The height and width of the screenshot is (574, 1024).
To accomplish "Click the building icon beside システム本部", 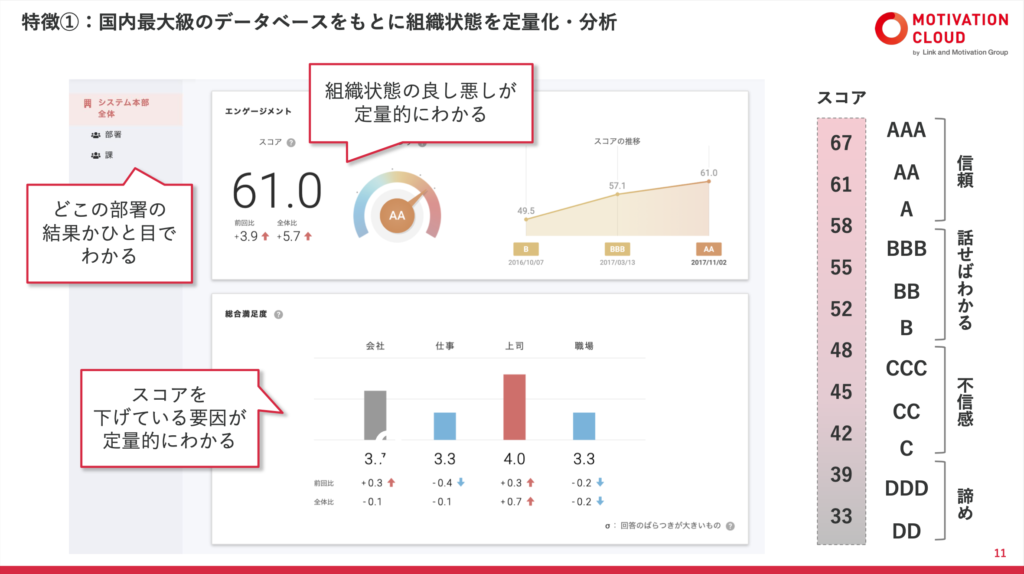I will [x=88, y=103].
